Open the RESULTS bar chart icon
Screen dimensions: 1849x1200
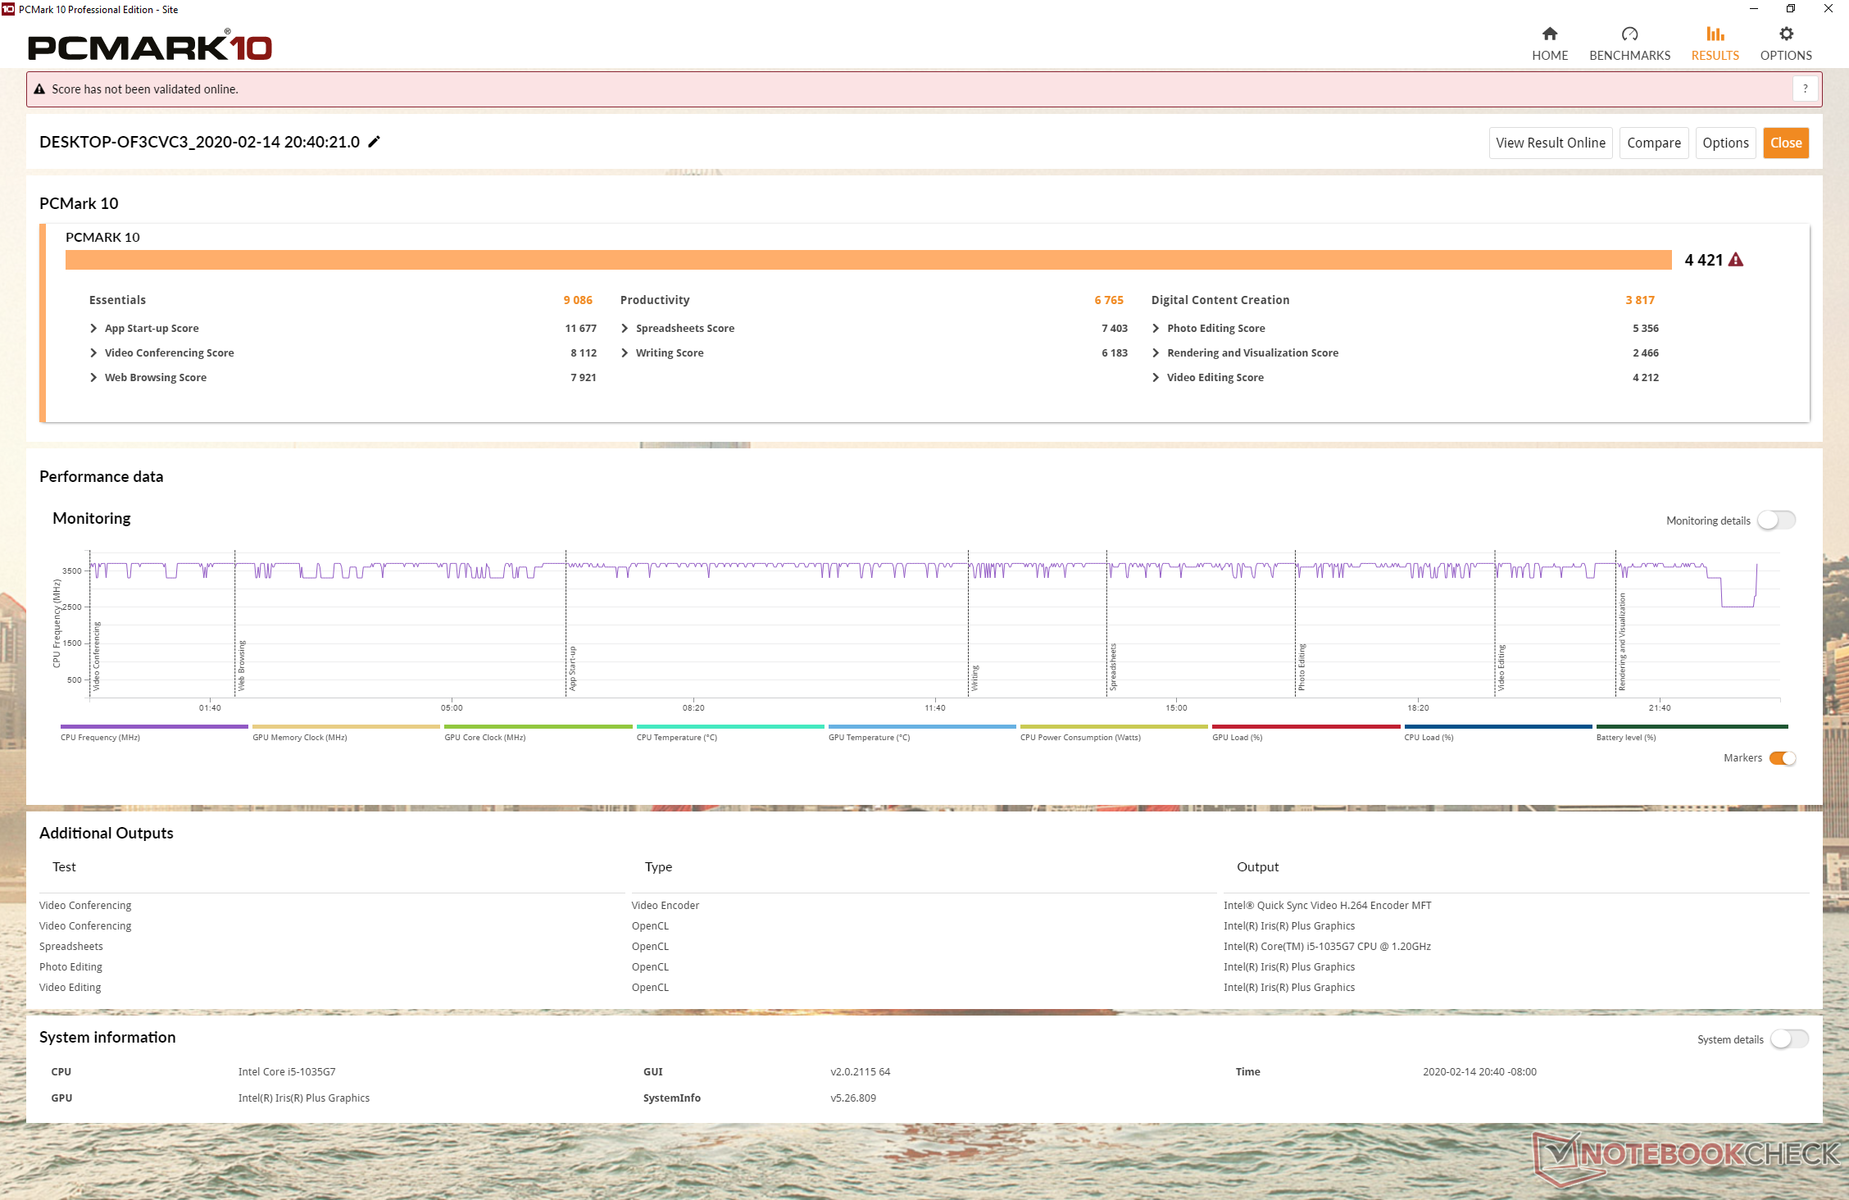tap(1715, 34)
